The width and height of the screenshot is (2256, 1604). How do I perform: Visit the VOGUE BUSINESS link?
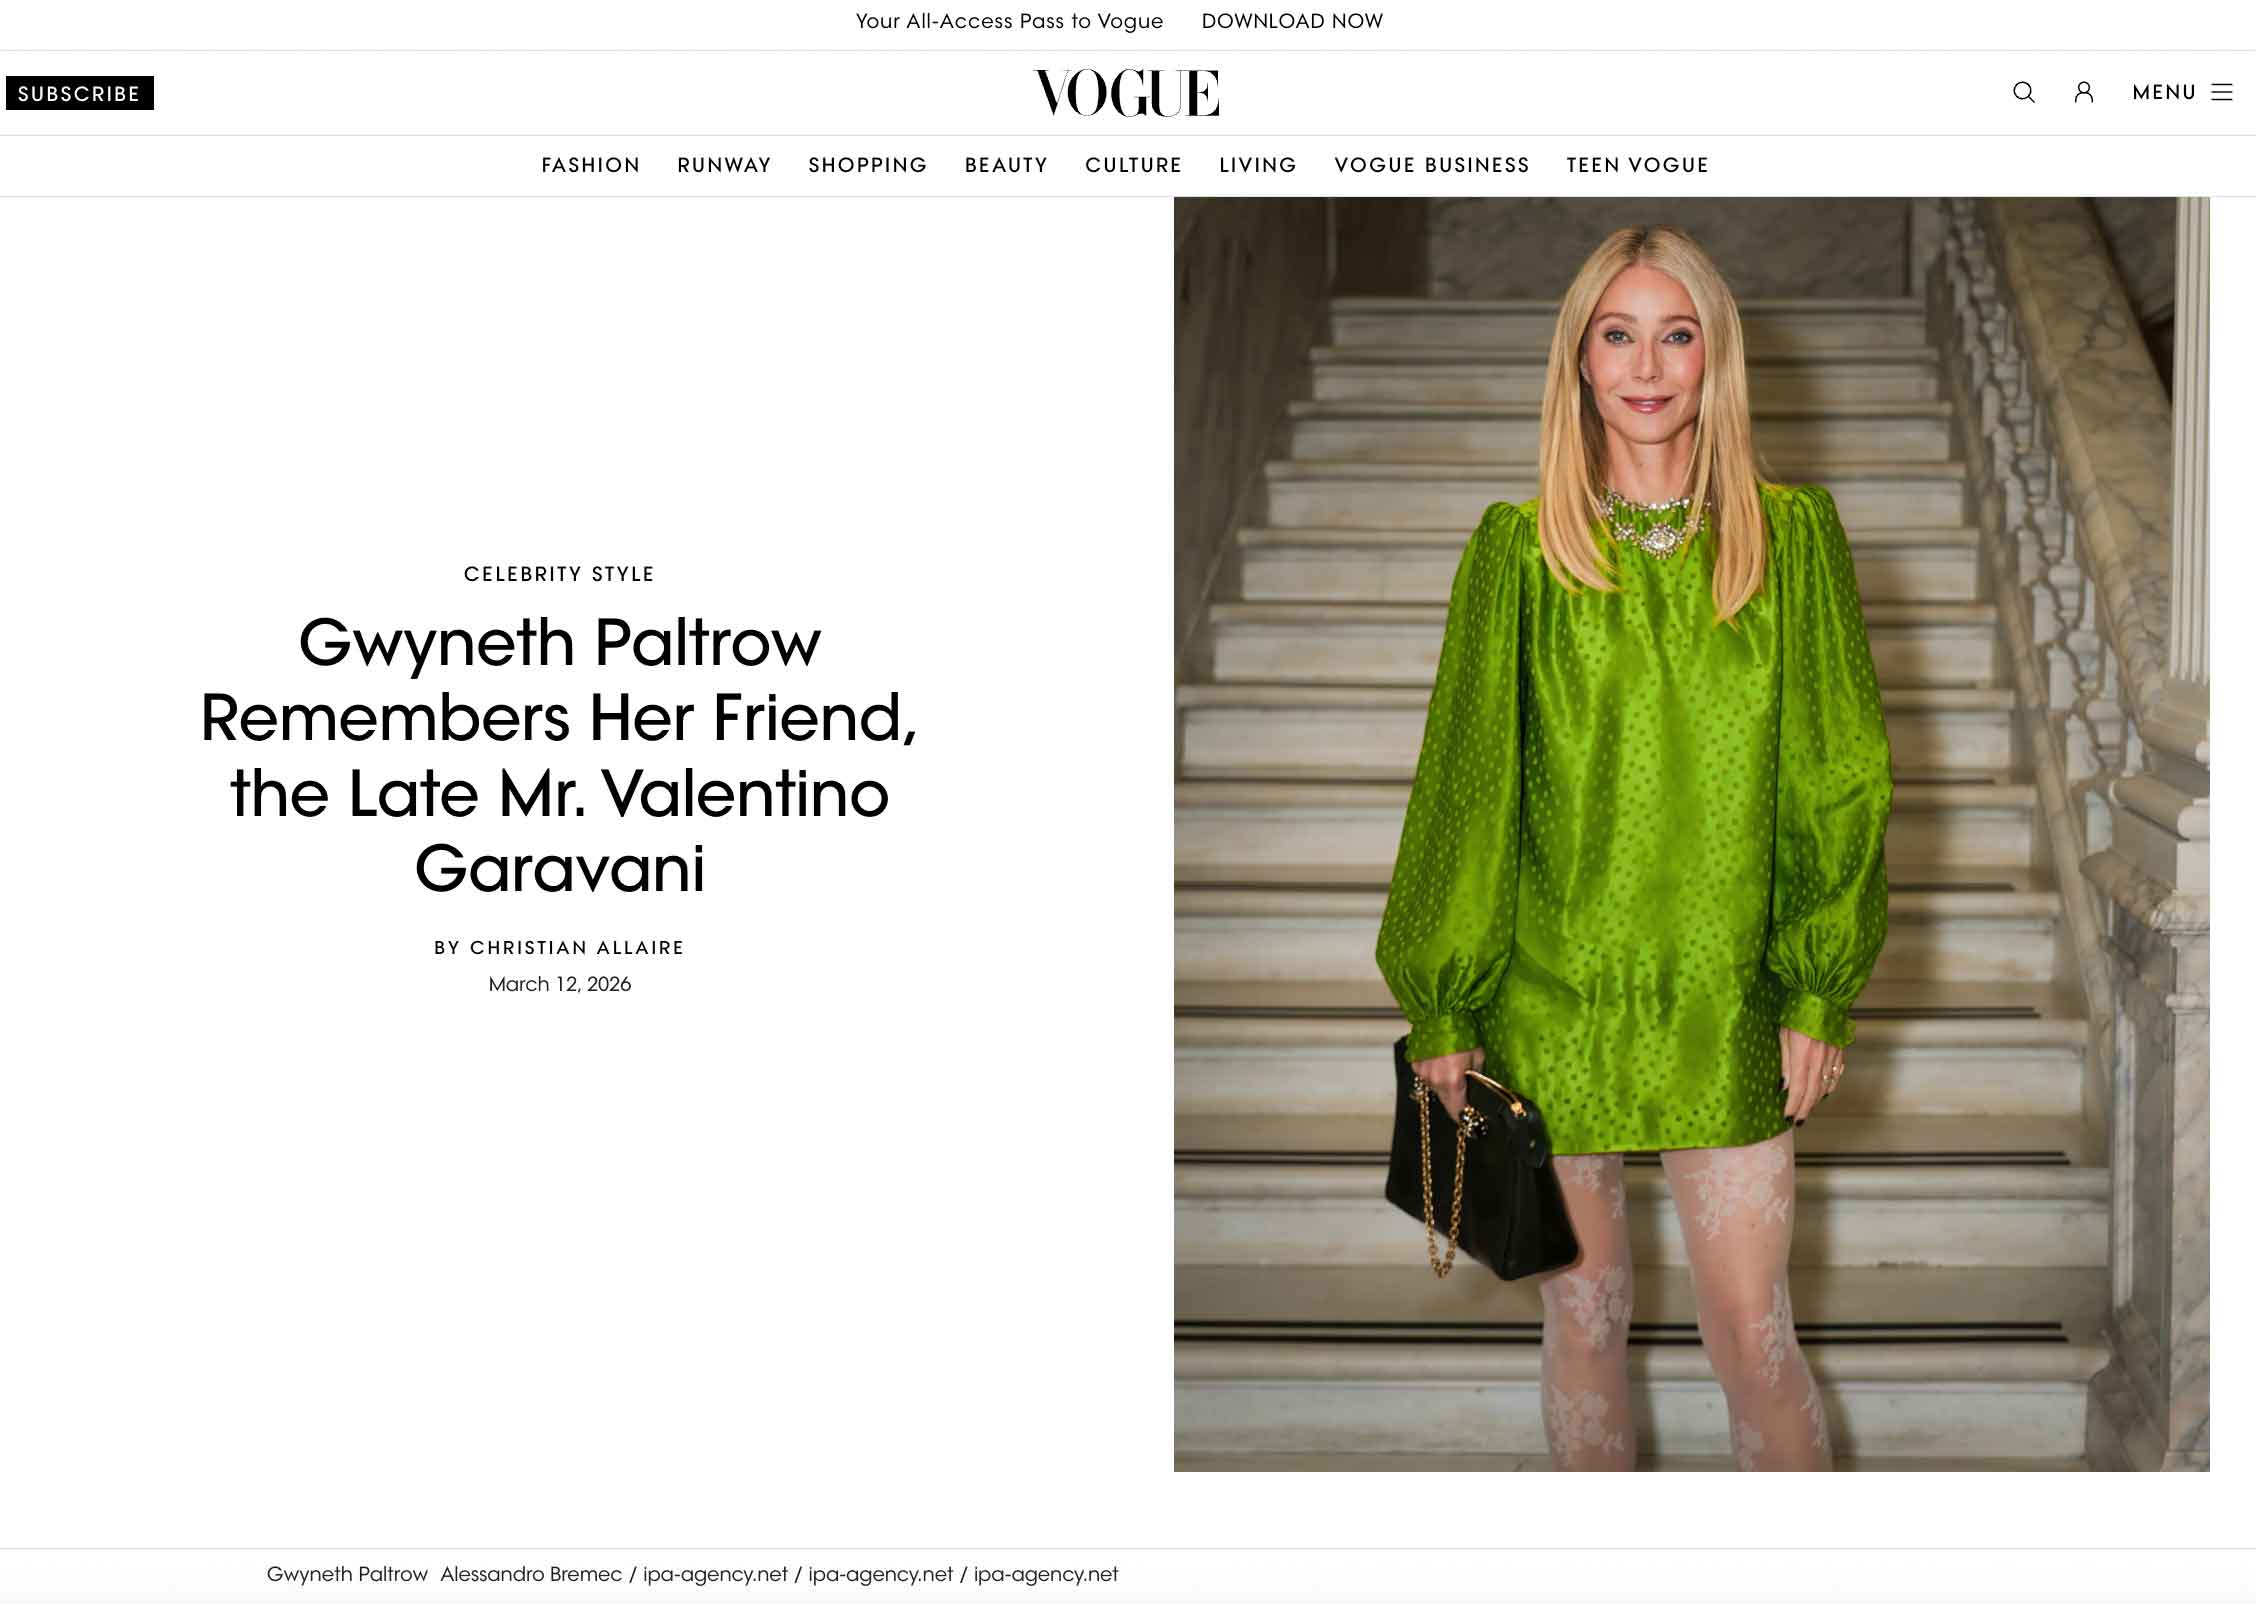click(x=1432, y=165)
